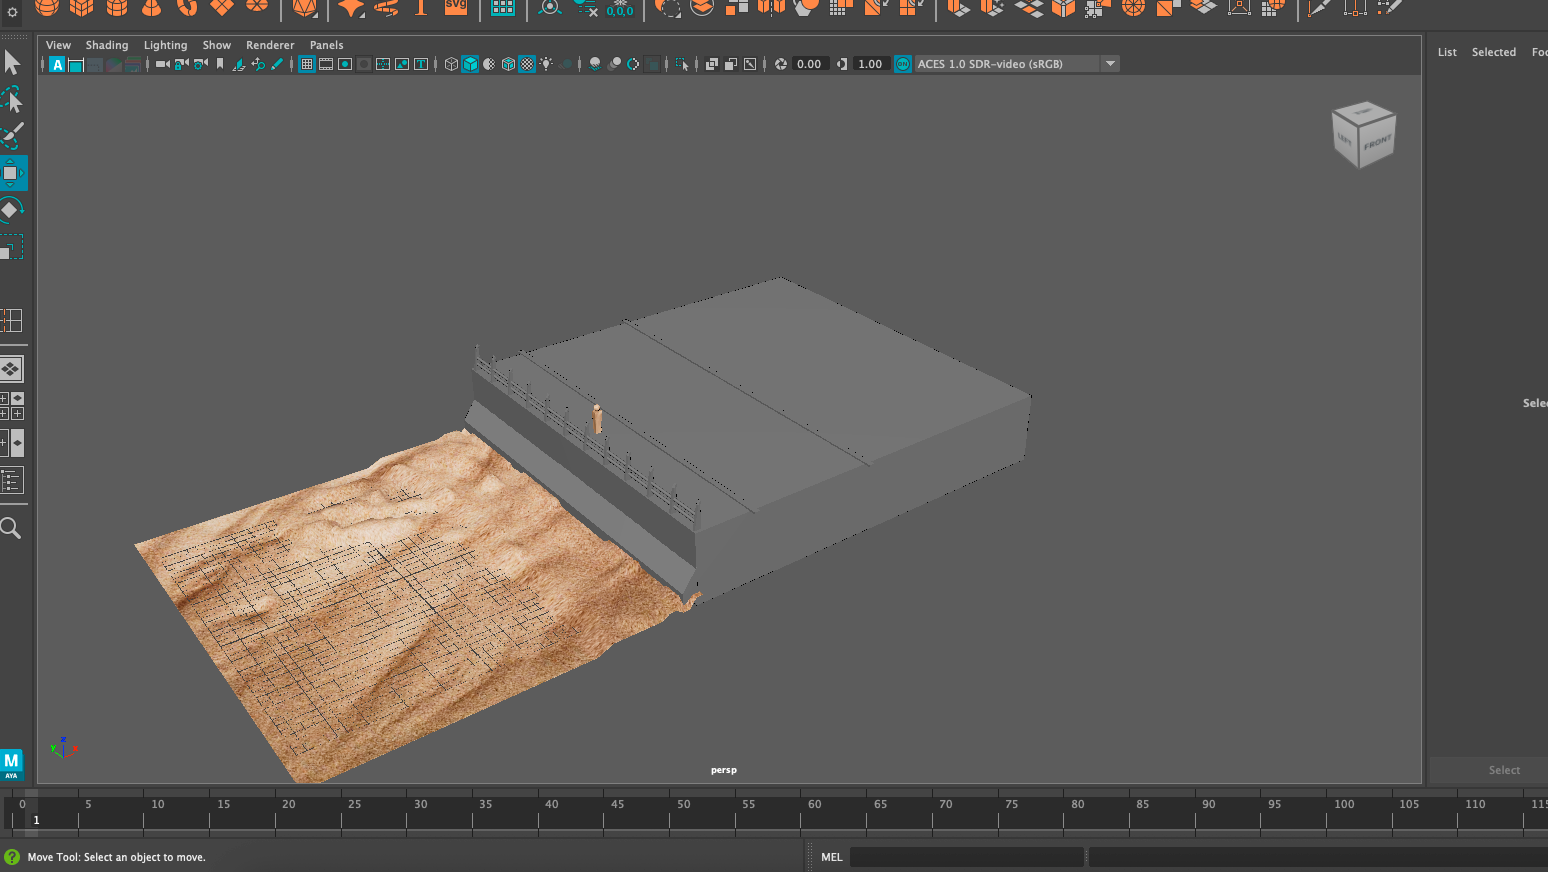Click the MEL script type label
Viewport: 1548px width, 872px height.
832,857
